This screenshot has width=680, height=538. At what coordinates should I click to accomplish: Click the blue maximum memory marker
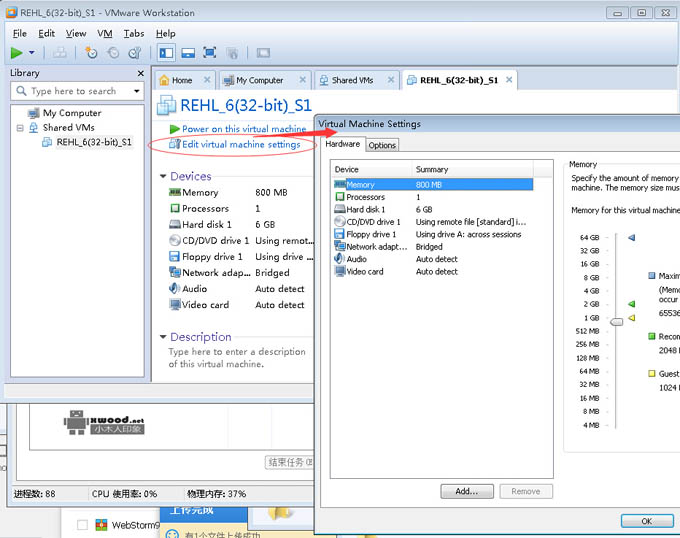pos(632,237)
